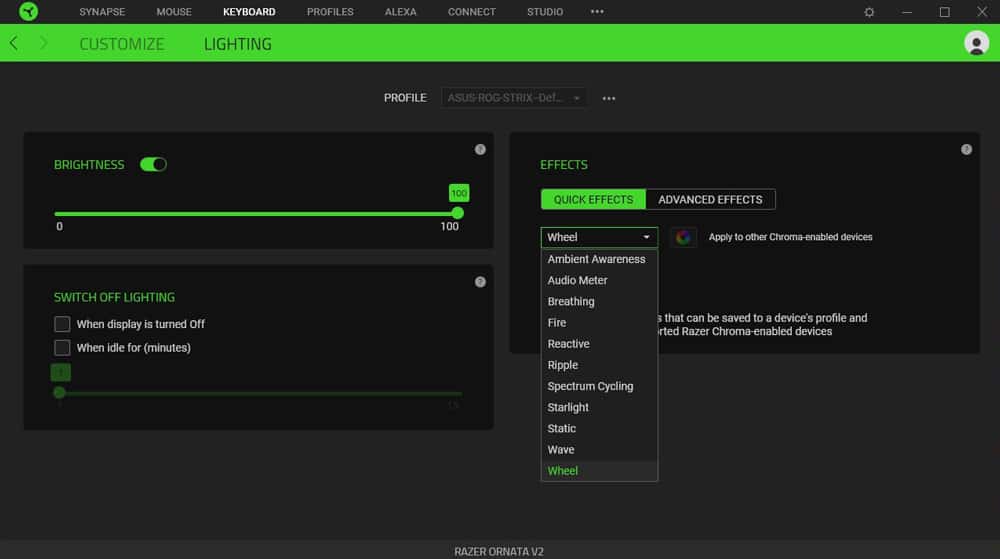
Task: Open the top navigation more options ellipsis
Action: [x=597, y=12]
